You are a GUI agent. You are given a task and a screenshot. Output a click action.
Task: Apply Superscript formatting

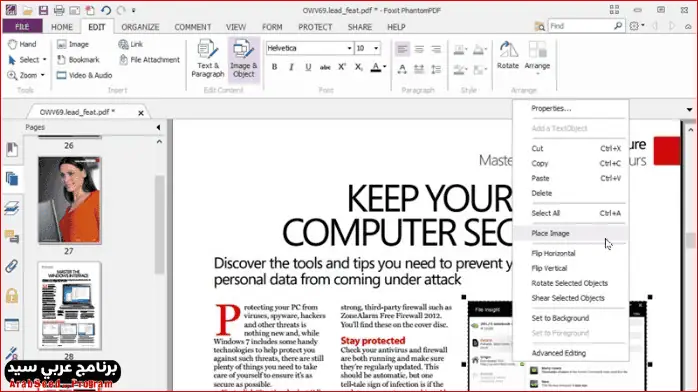point(342,67)
